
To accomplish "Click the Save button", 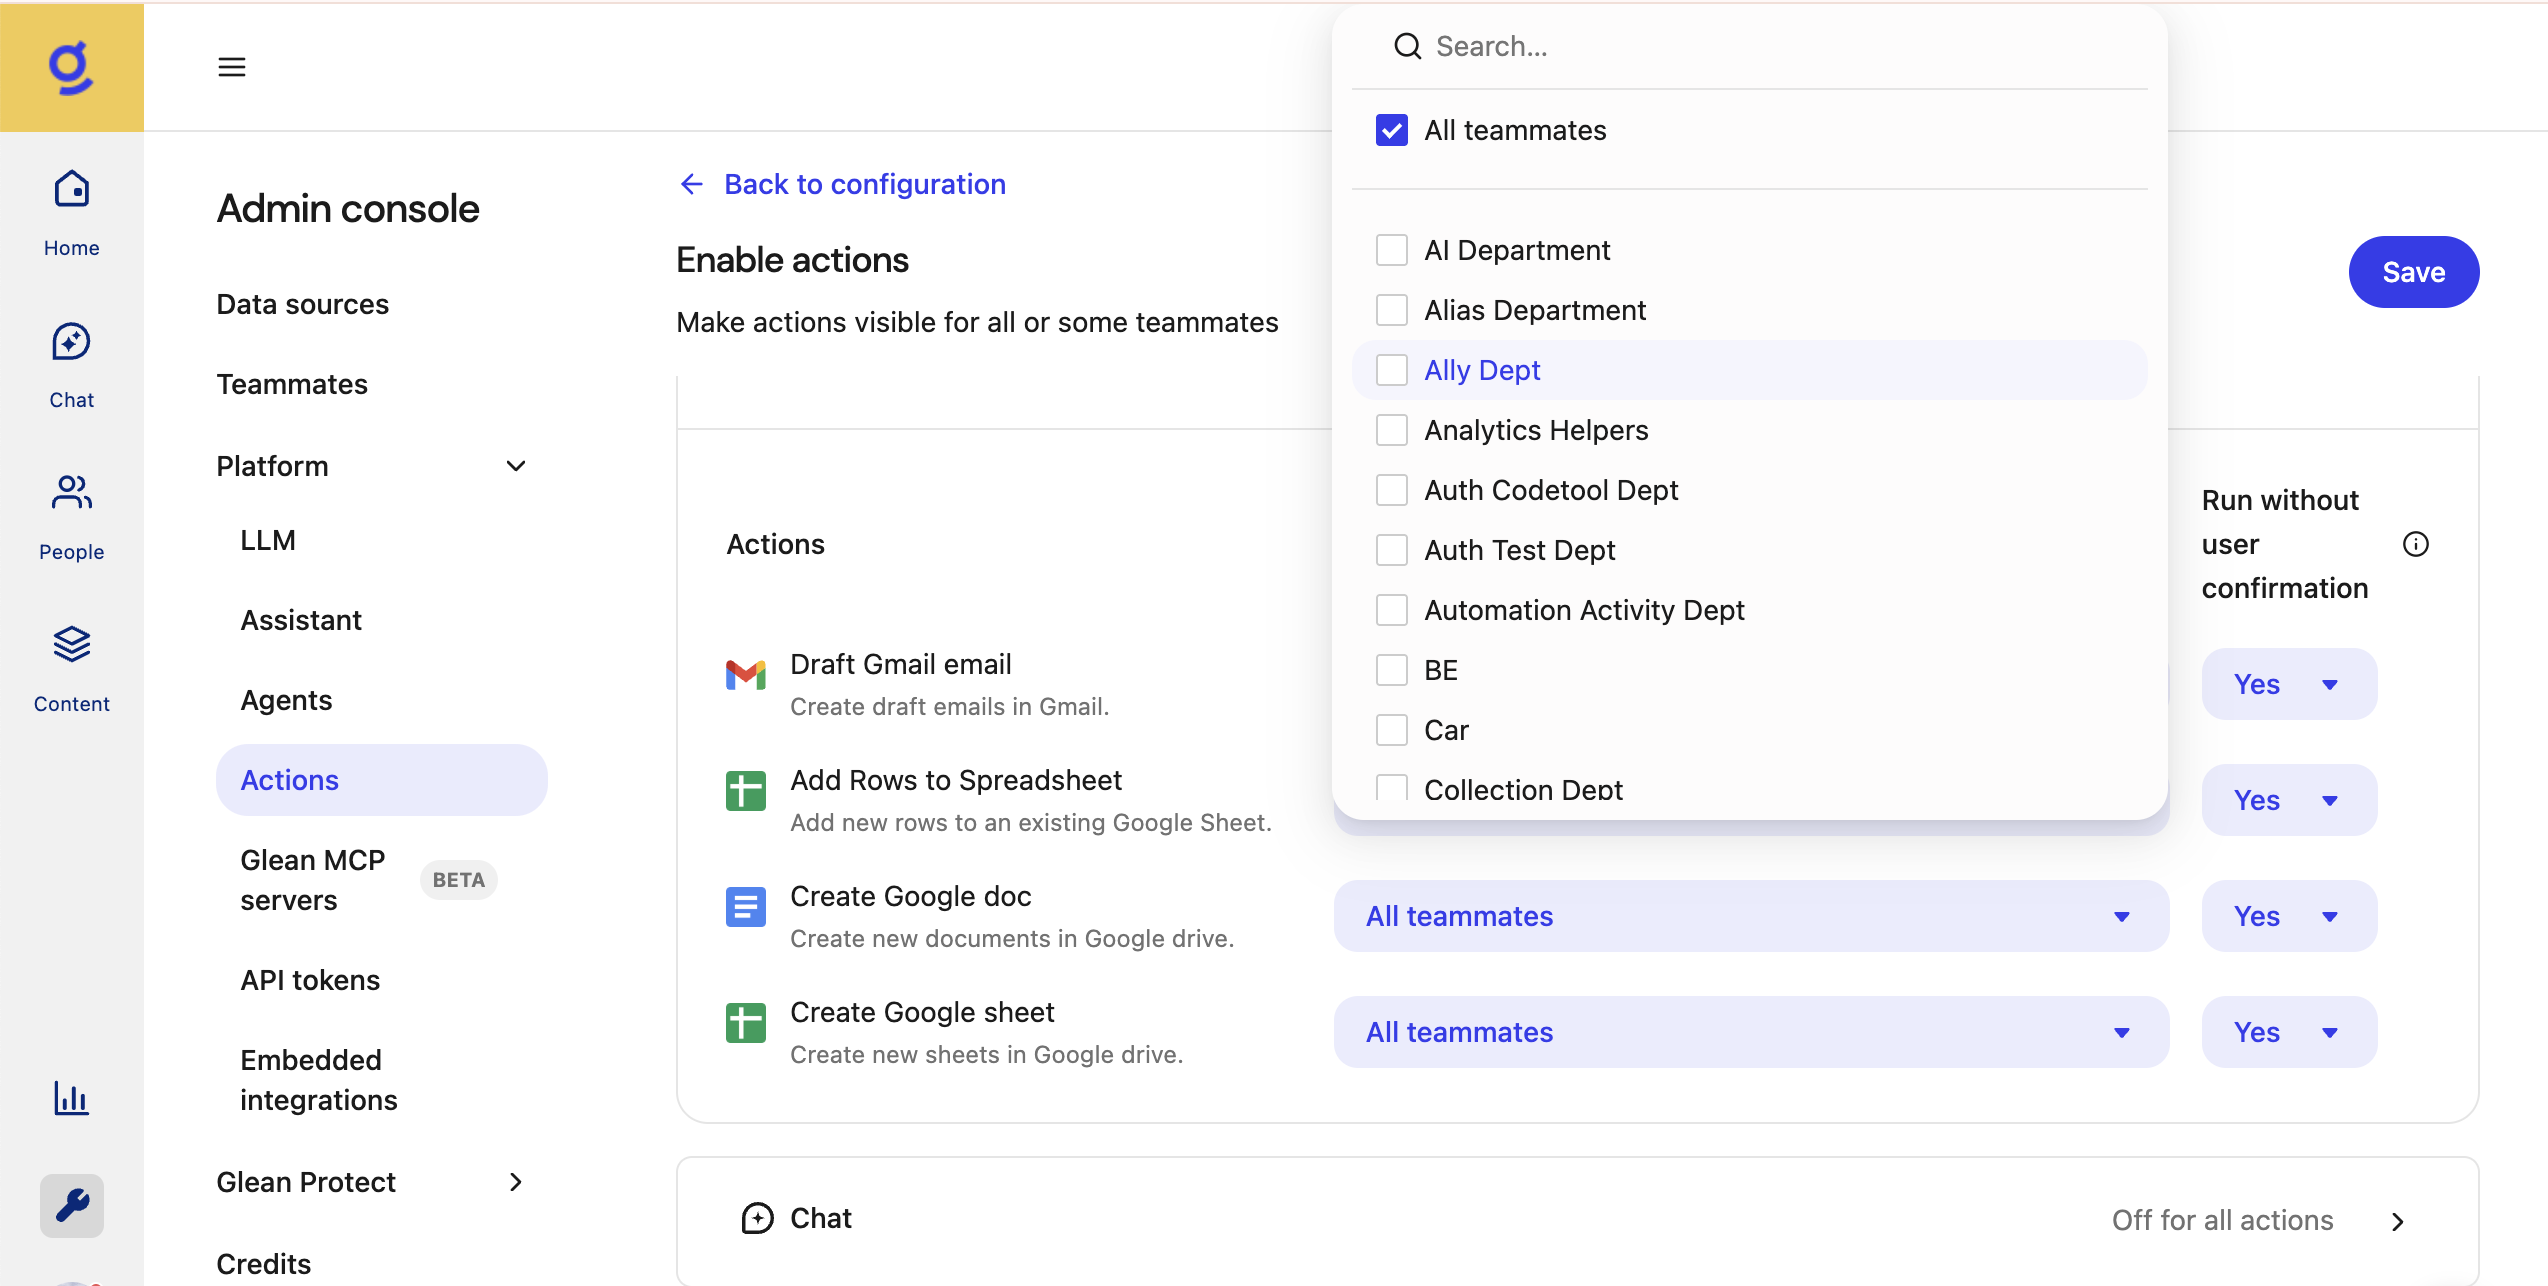I will tap(2413, 272).
